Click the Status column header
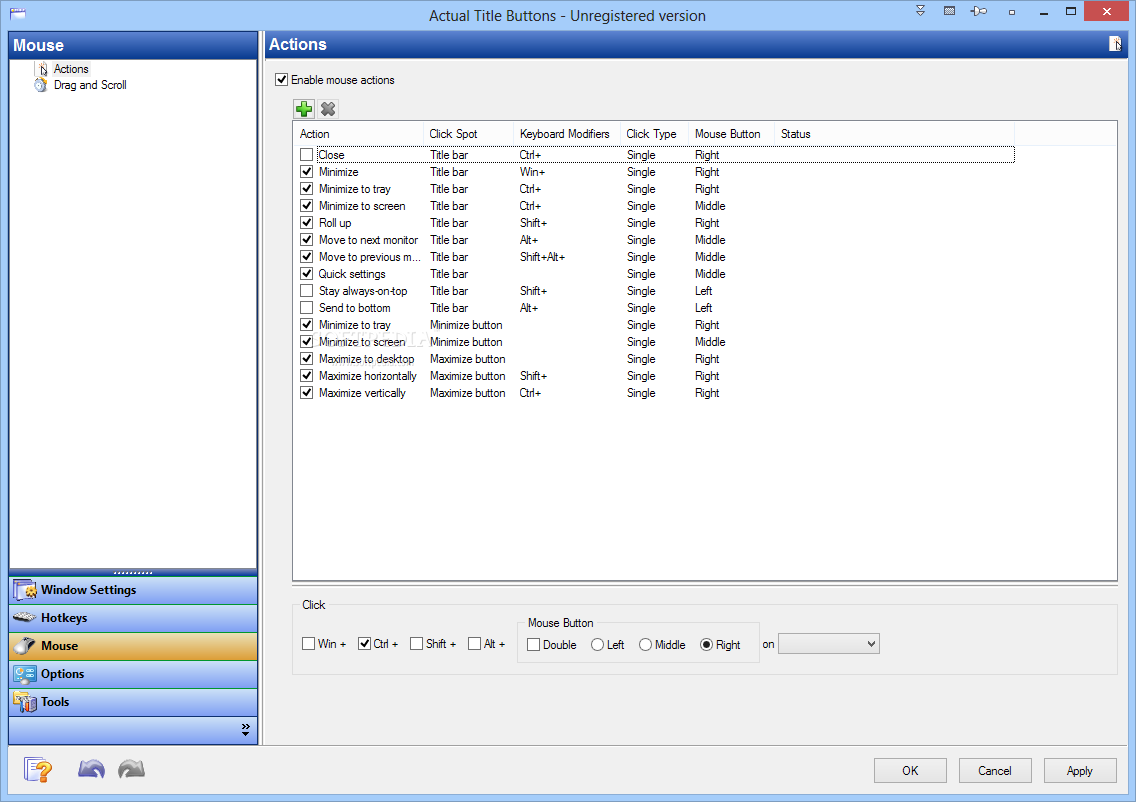 click(x=894, y=134)
